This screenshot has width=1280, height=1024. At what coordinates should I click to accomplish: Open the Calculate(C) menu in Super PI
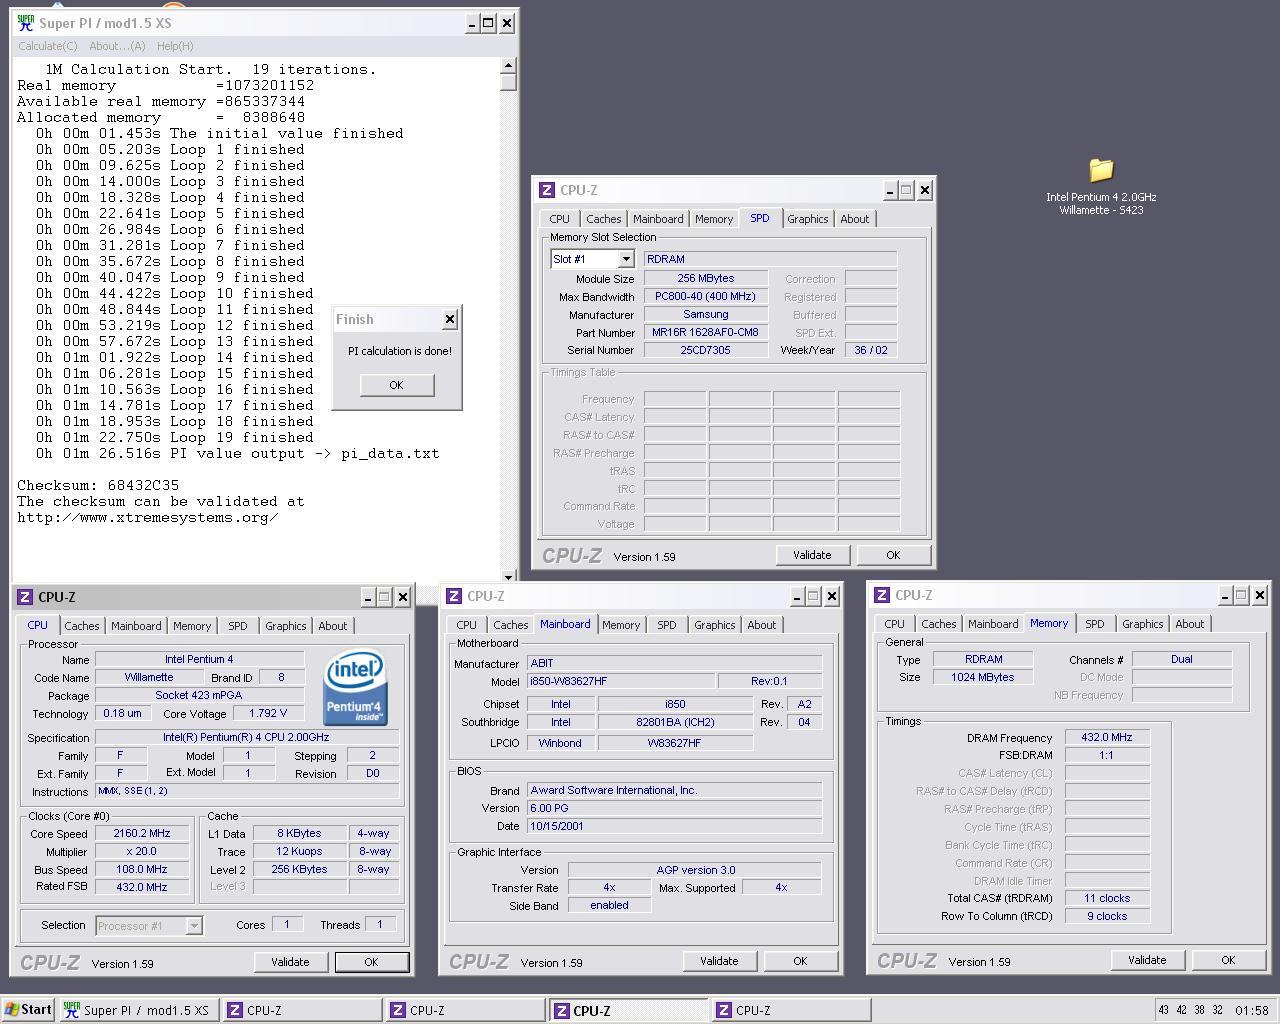[x=48, y=46]
